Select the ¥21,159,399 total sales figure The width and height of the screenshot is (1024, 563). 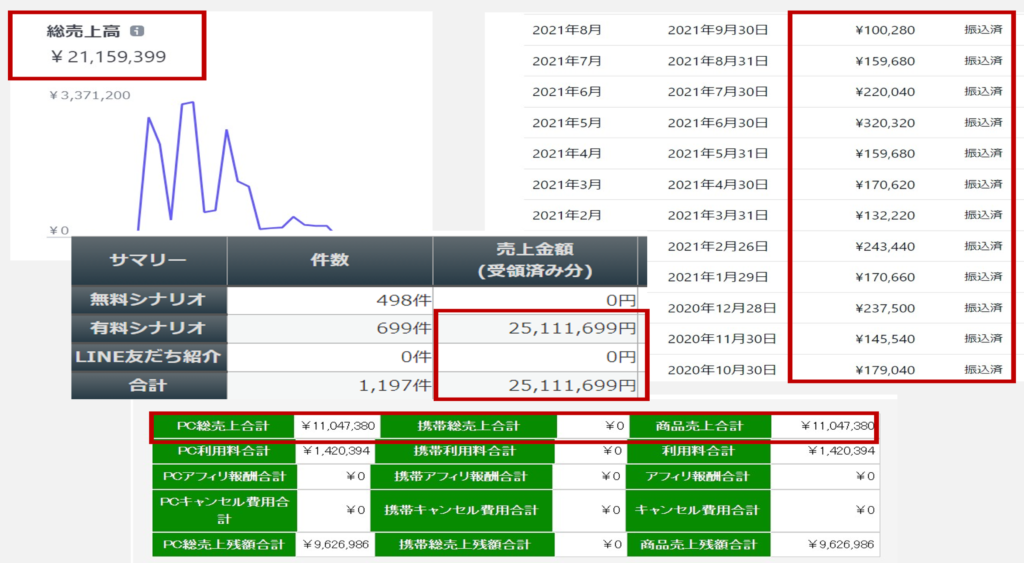pyautogui.click(x=108, y=57)
